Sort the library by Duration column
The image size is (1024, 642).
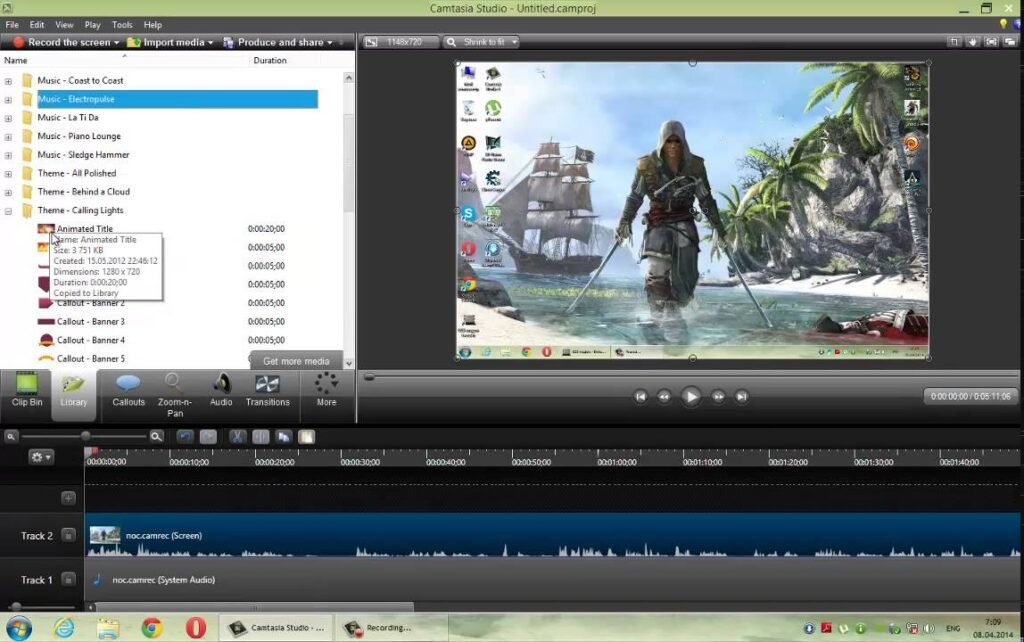coord(270,60)
